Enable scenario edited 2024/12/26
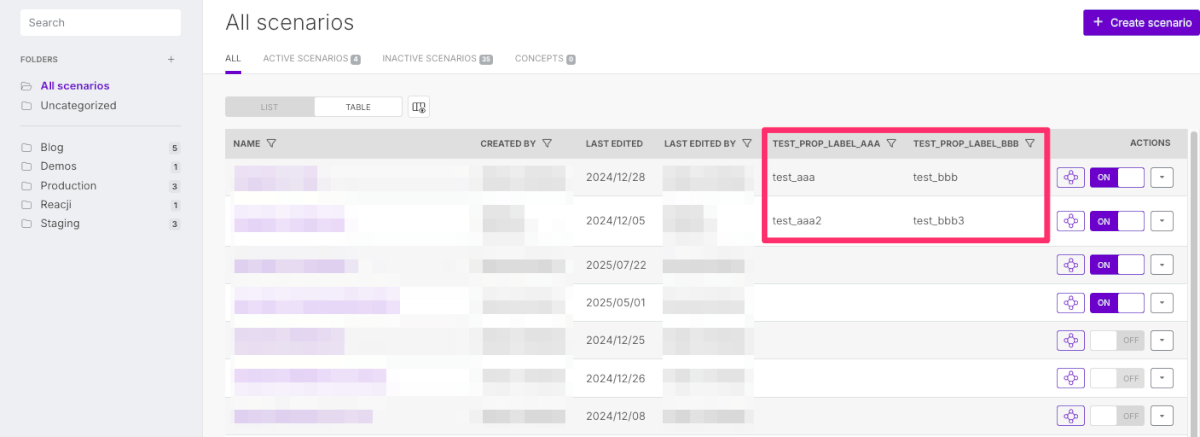Image resolution: width=1200 pixels, height=437 pixels. pyautogui.click(x=1117, y=378)
